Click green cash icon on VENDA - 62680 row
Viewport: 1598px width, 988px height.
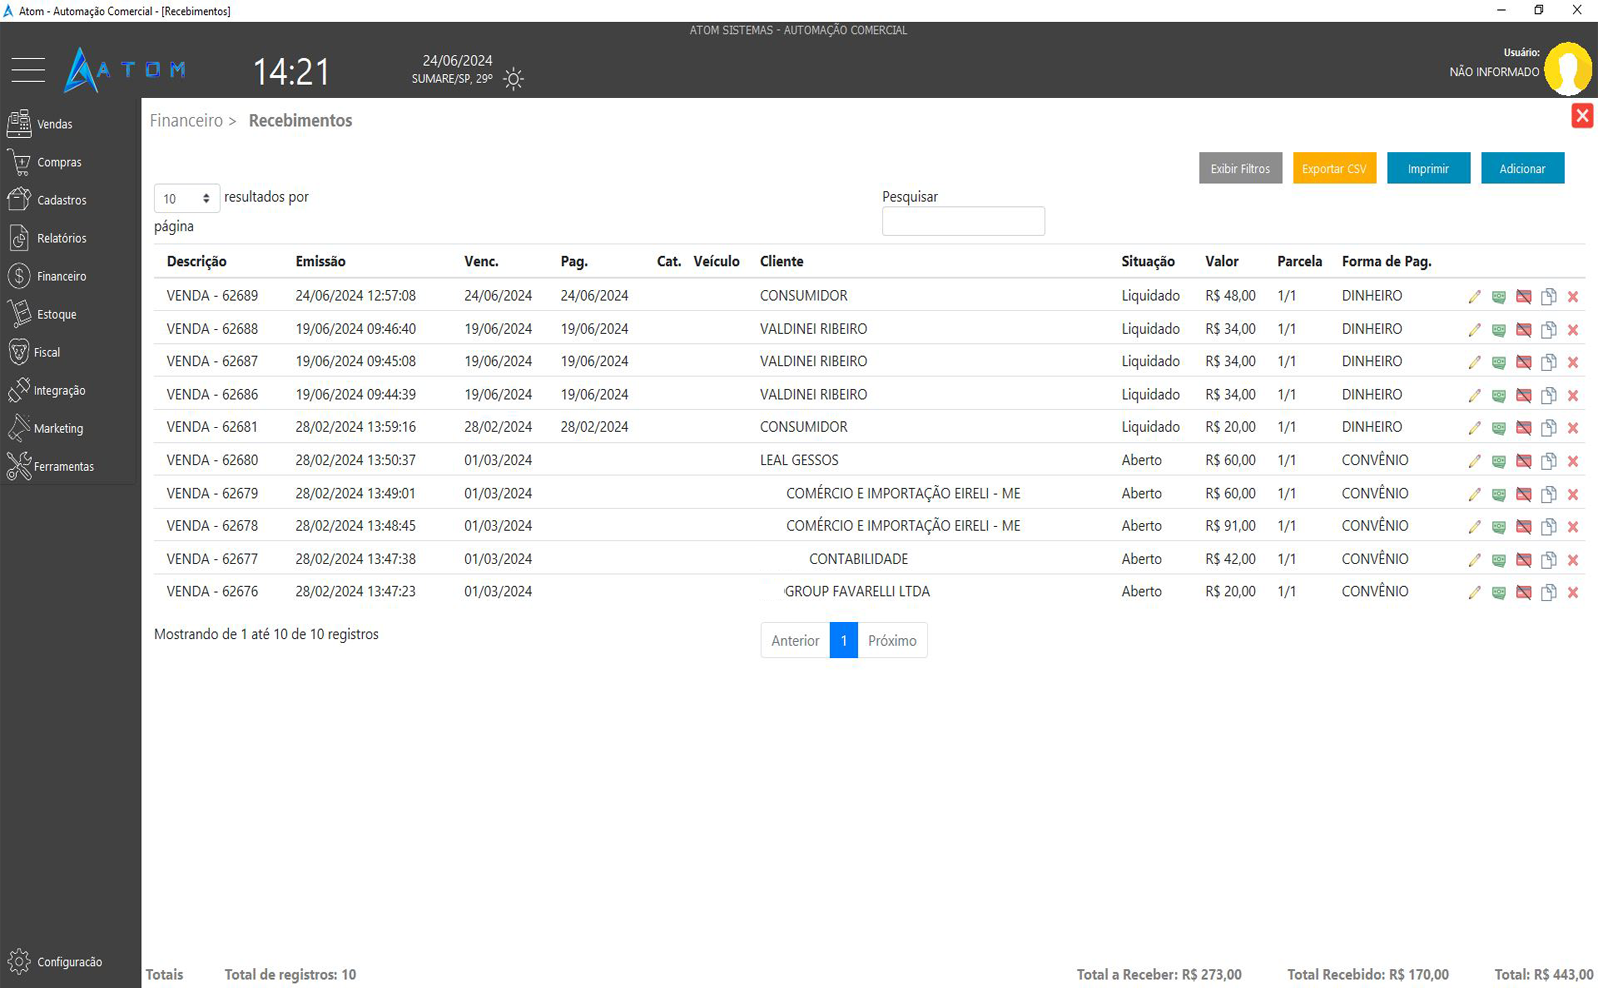(x=1498, y=461)
